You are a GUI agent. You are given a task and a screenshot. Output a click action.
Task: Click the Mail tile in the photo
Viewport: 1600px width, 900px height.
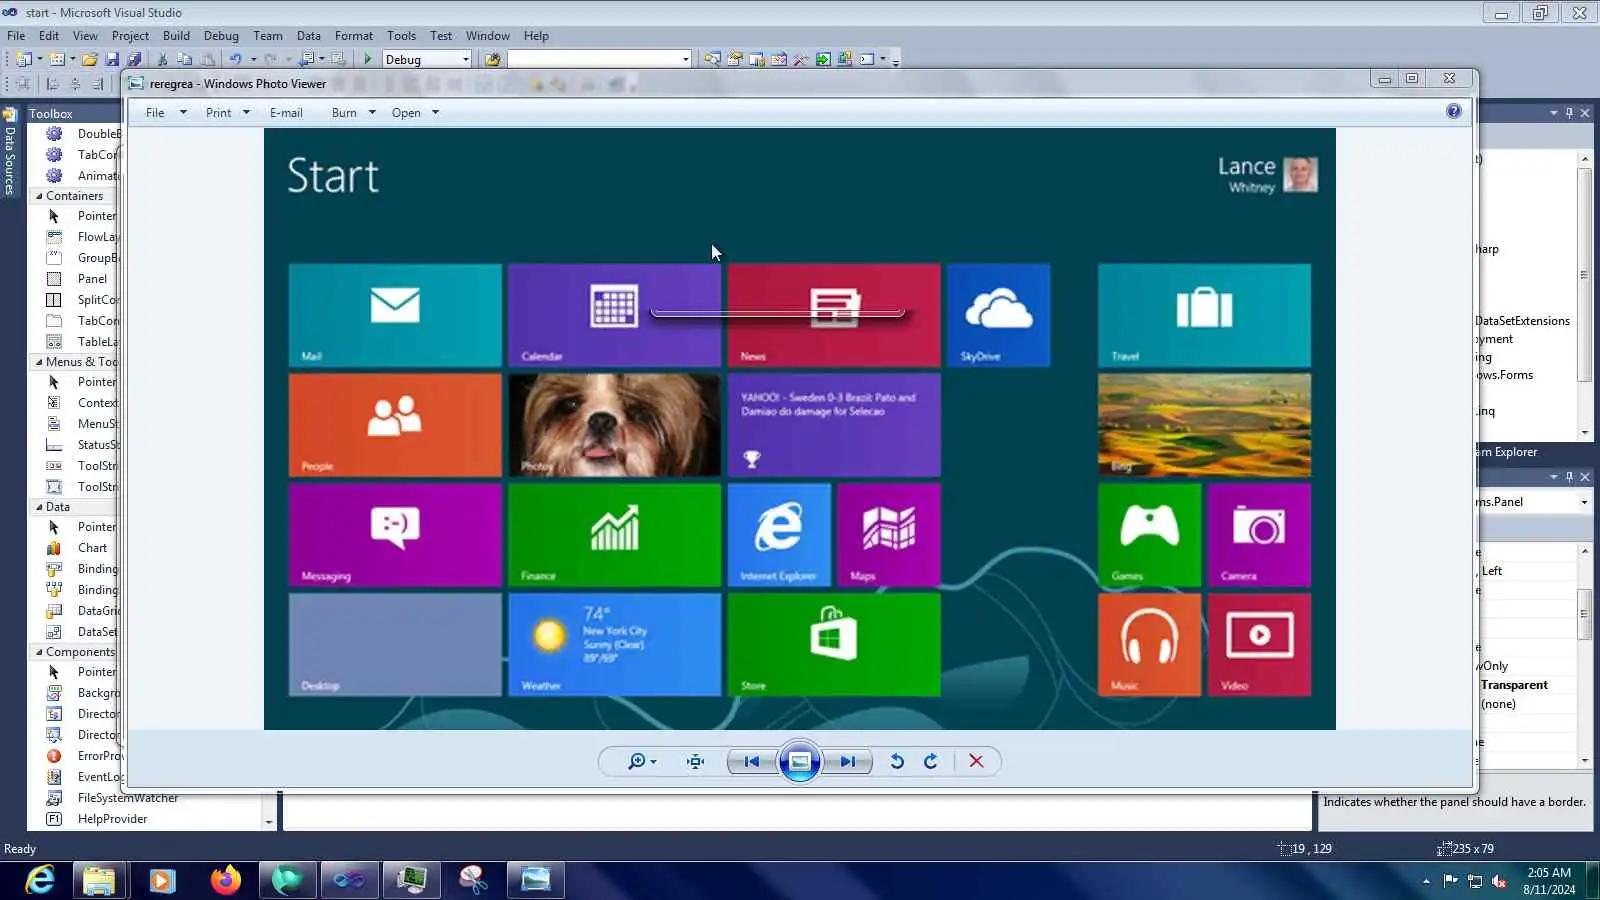[x=395, y=315]
